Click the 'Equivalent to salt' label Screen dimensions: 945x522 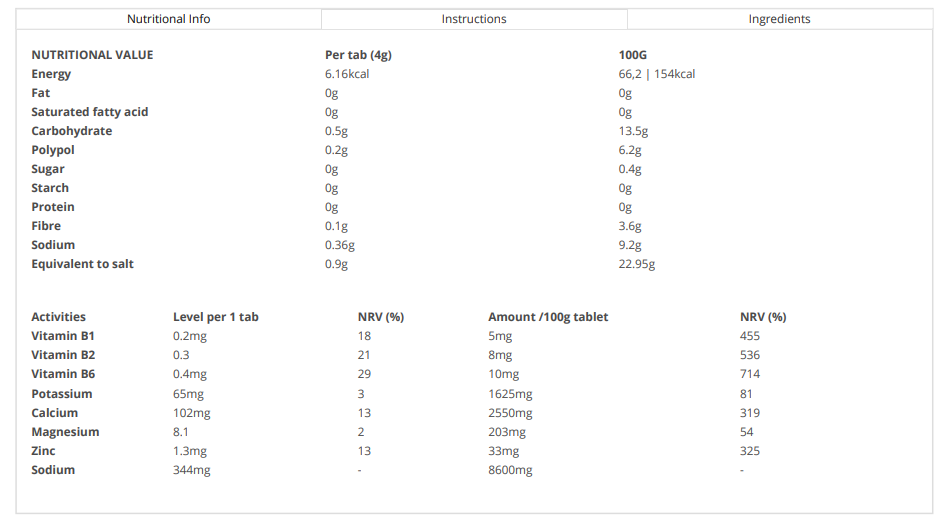[82, 264]
